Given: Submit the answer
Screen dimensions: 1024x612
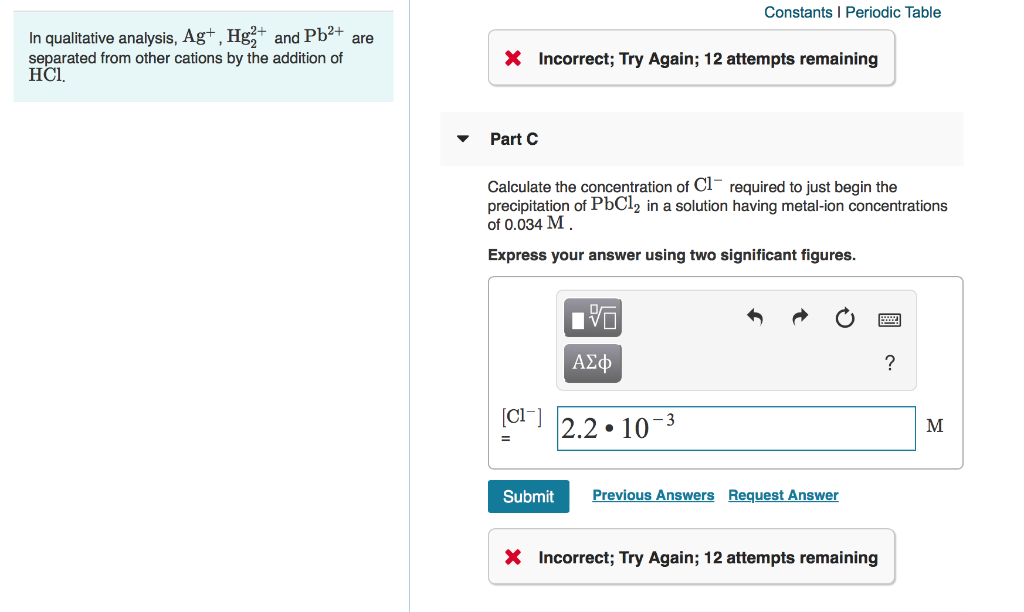Looking at the screenshot, I should coord(528,496).
